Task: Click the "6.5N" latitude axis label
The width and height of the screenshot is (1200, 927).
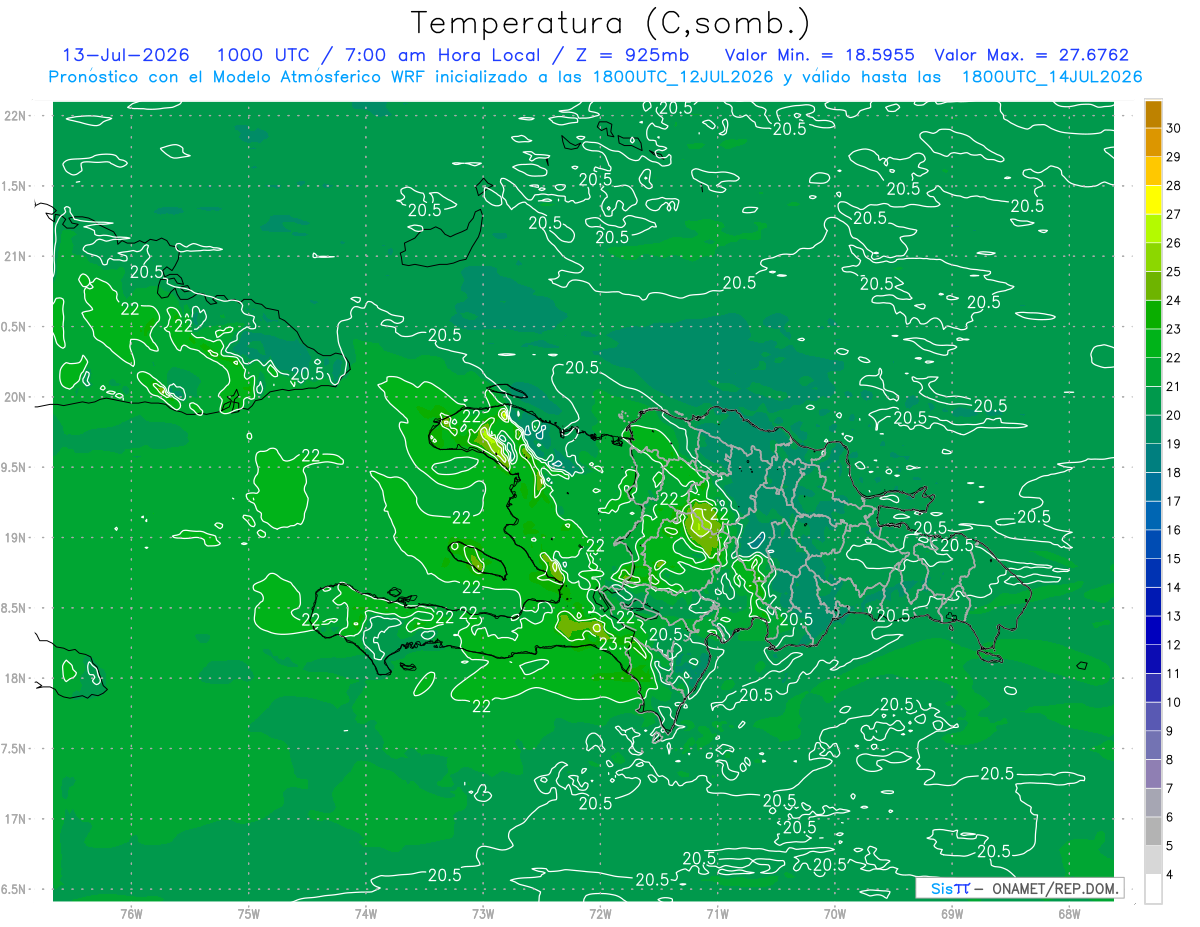Action: click(15, 889)
